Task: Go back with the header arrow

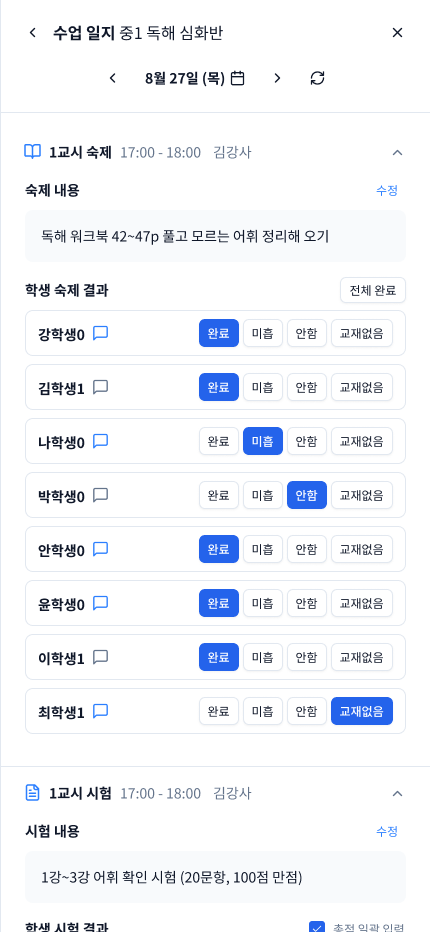Action: (x=33, y=32)
